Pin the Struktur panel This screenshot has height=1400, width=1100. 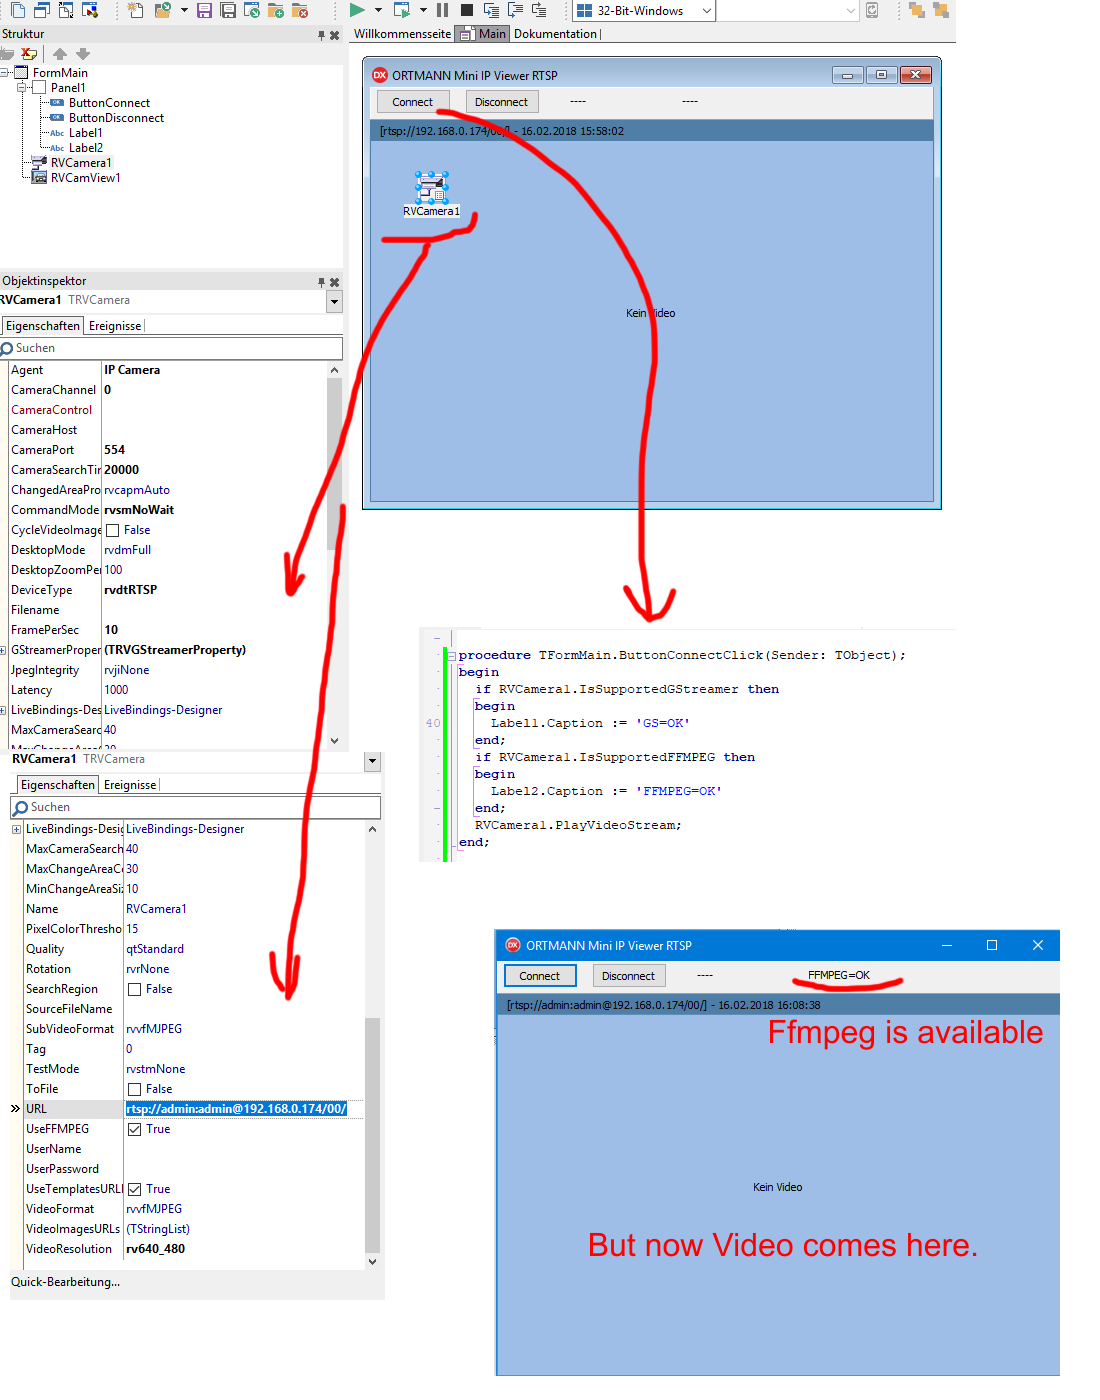click(x=321, y=35)
